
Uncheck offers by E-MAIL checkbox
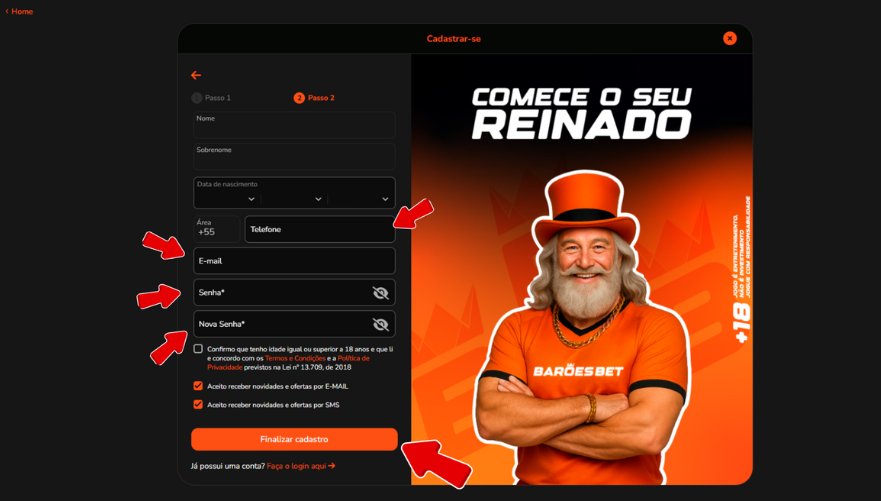pyautogui.click(x=198, y=386)
